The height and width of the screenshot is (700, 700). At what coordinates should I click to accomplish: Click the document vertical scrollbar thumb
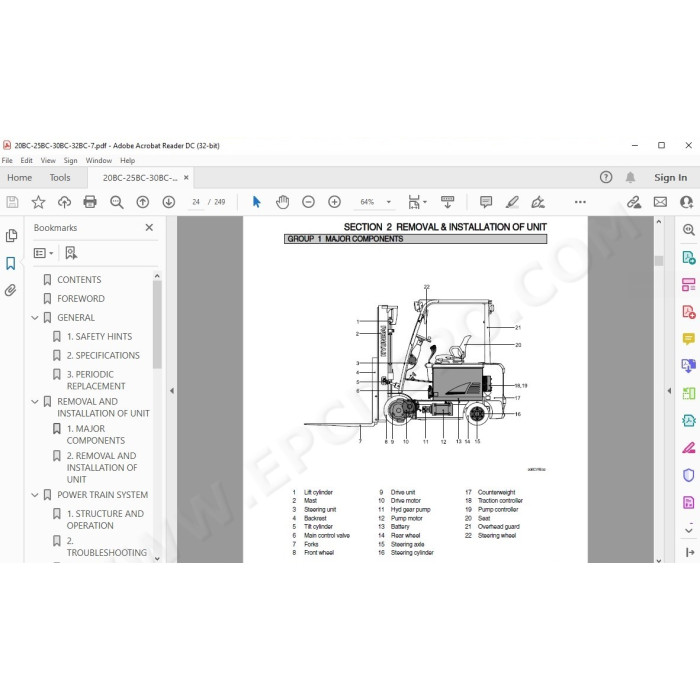click(x=659, y=261)
